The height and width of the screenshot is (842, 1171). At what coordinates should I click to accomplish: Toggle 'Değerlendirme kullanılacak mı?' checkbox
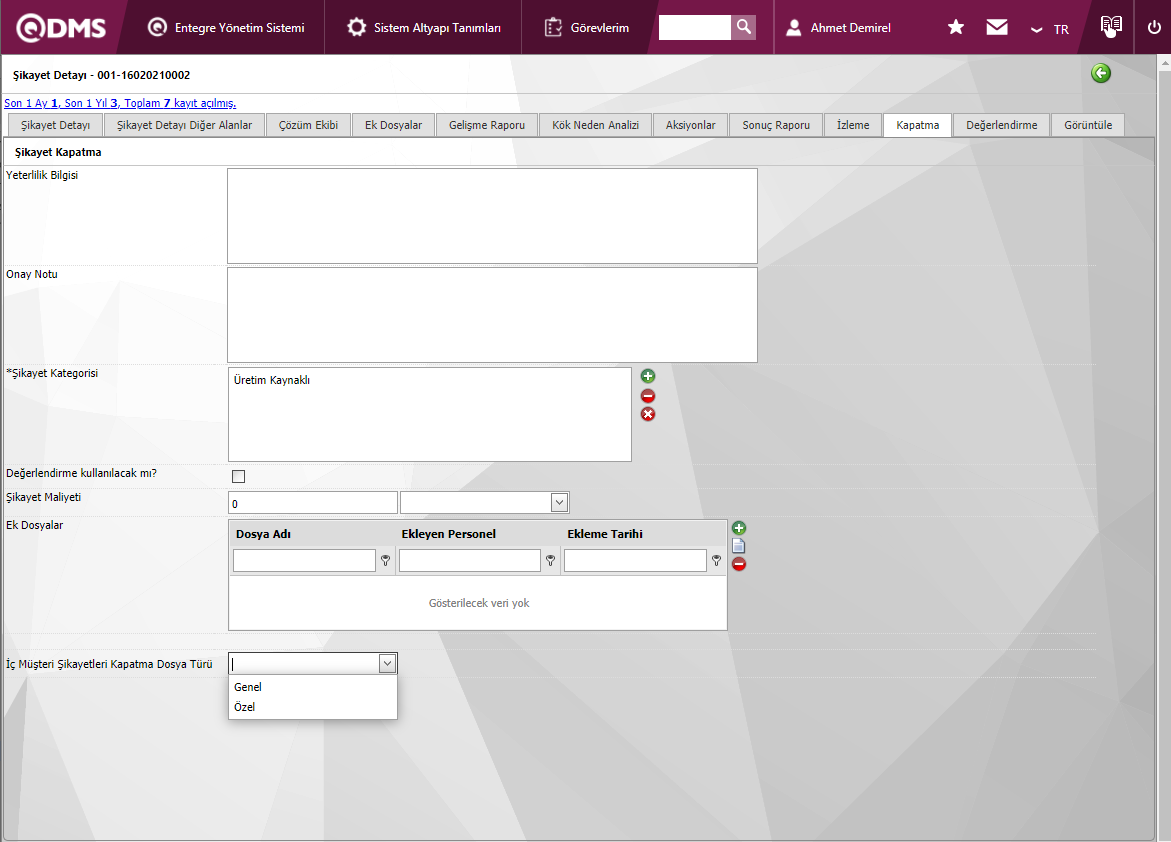click(x=238, y=476)
